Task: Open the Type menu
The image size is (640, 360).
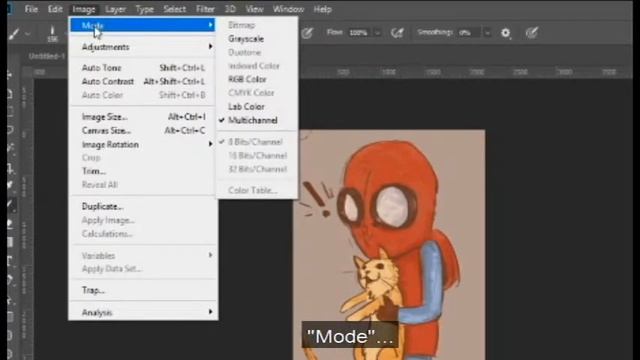Action: (144, 9)
